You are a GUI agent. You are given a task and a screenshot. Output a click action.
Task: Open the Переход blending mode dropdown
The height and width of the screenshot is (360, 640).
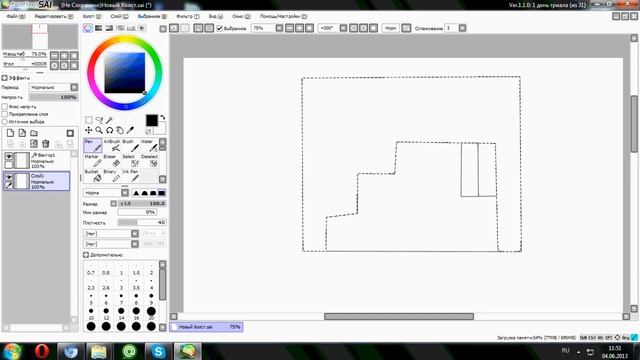(74, 87)
